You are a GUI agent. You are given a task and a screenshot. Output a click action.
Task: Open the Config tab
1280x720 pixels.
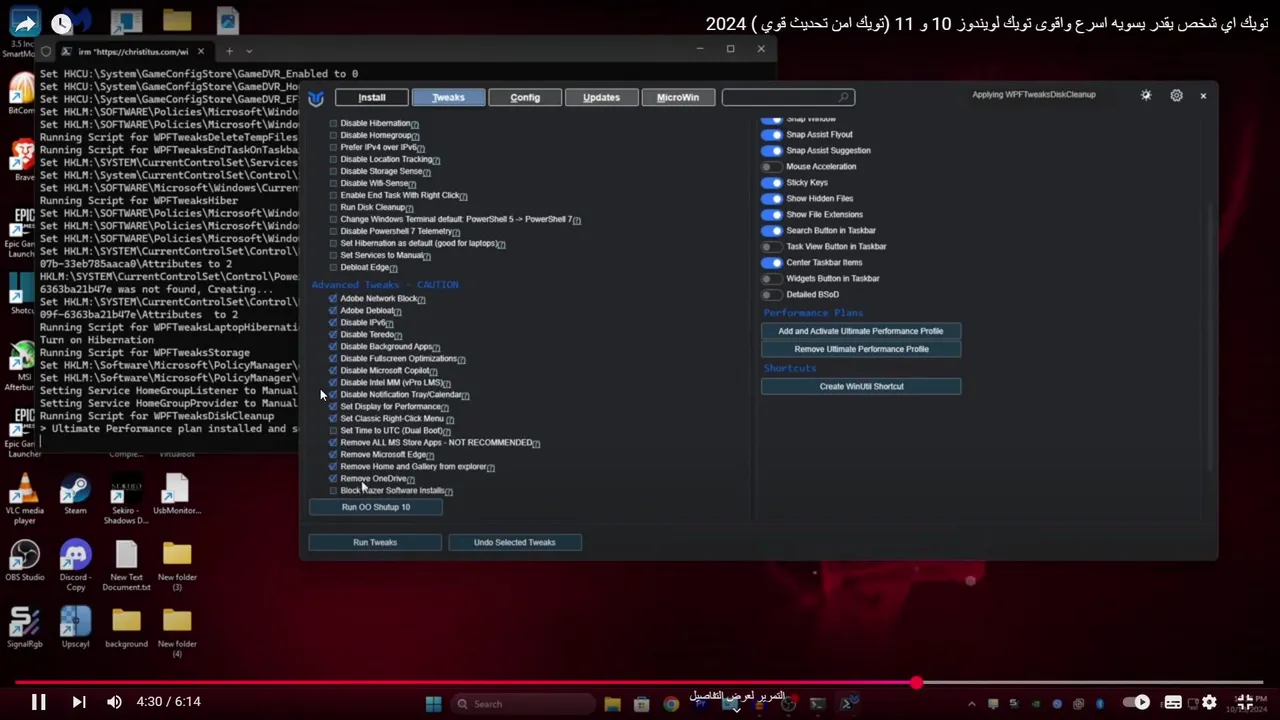point(525,97)
